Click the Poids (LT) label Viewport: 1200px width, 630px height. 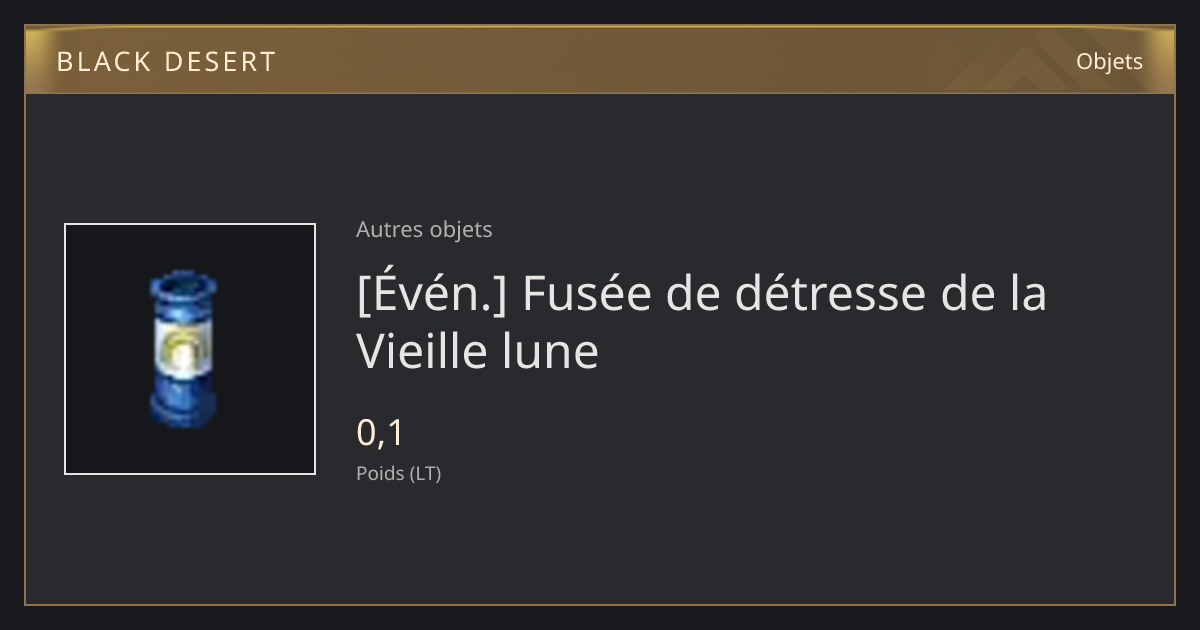[398, 473]
